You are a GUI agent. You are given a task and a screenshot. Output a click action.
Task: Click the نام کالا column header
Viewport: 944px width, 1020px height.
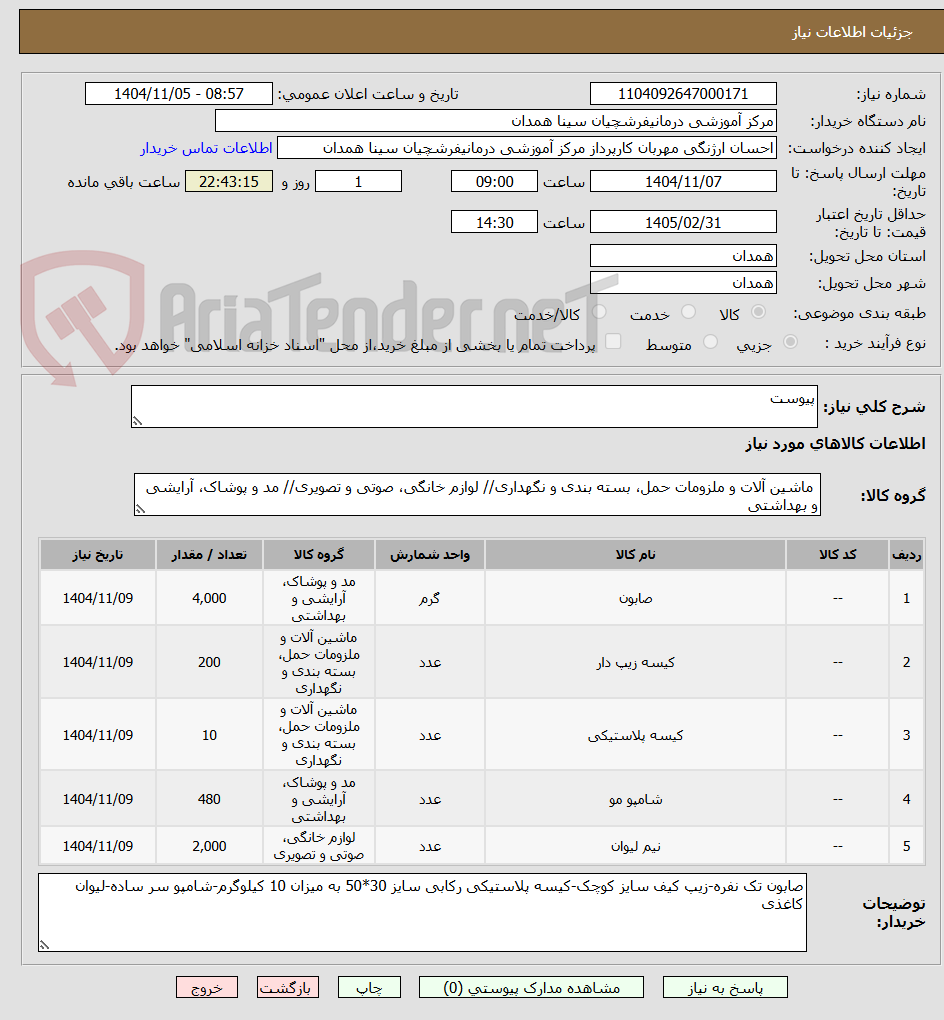tap(635, 555)
